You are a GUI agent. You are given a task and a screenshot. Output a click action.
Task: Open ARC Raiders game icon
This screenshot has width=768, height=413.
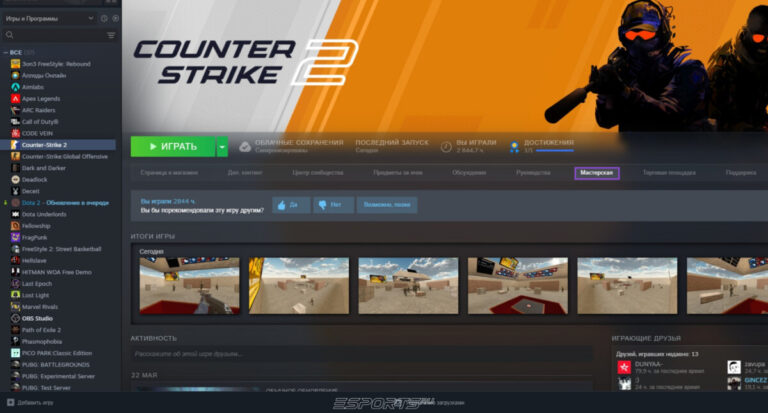point(15,110)
